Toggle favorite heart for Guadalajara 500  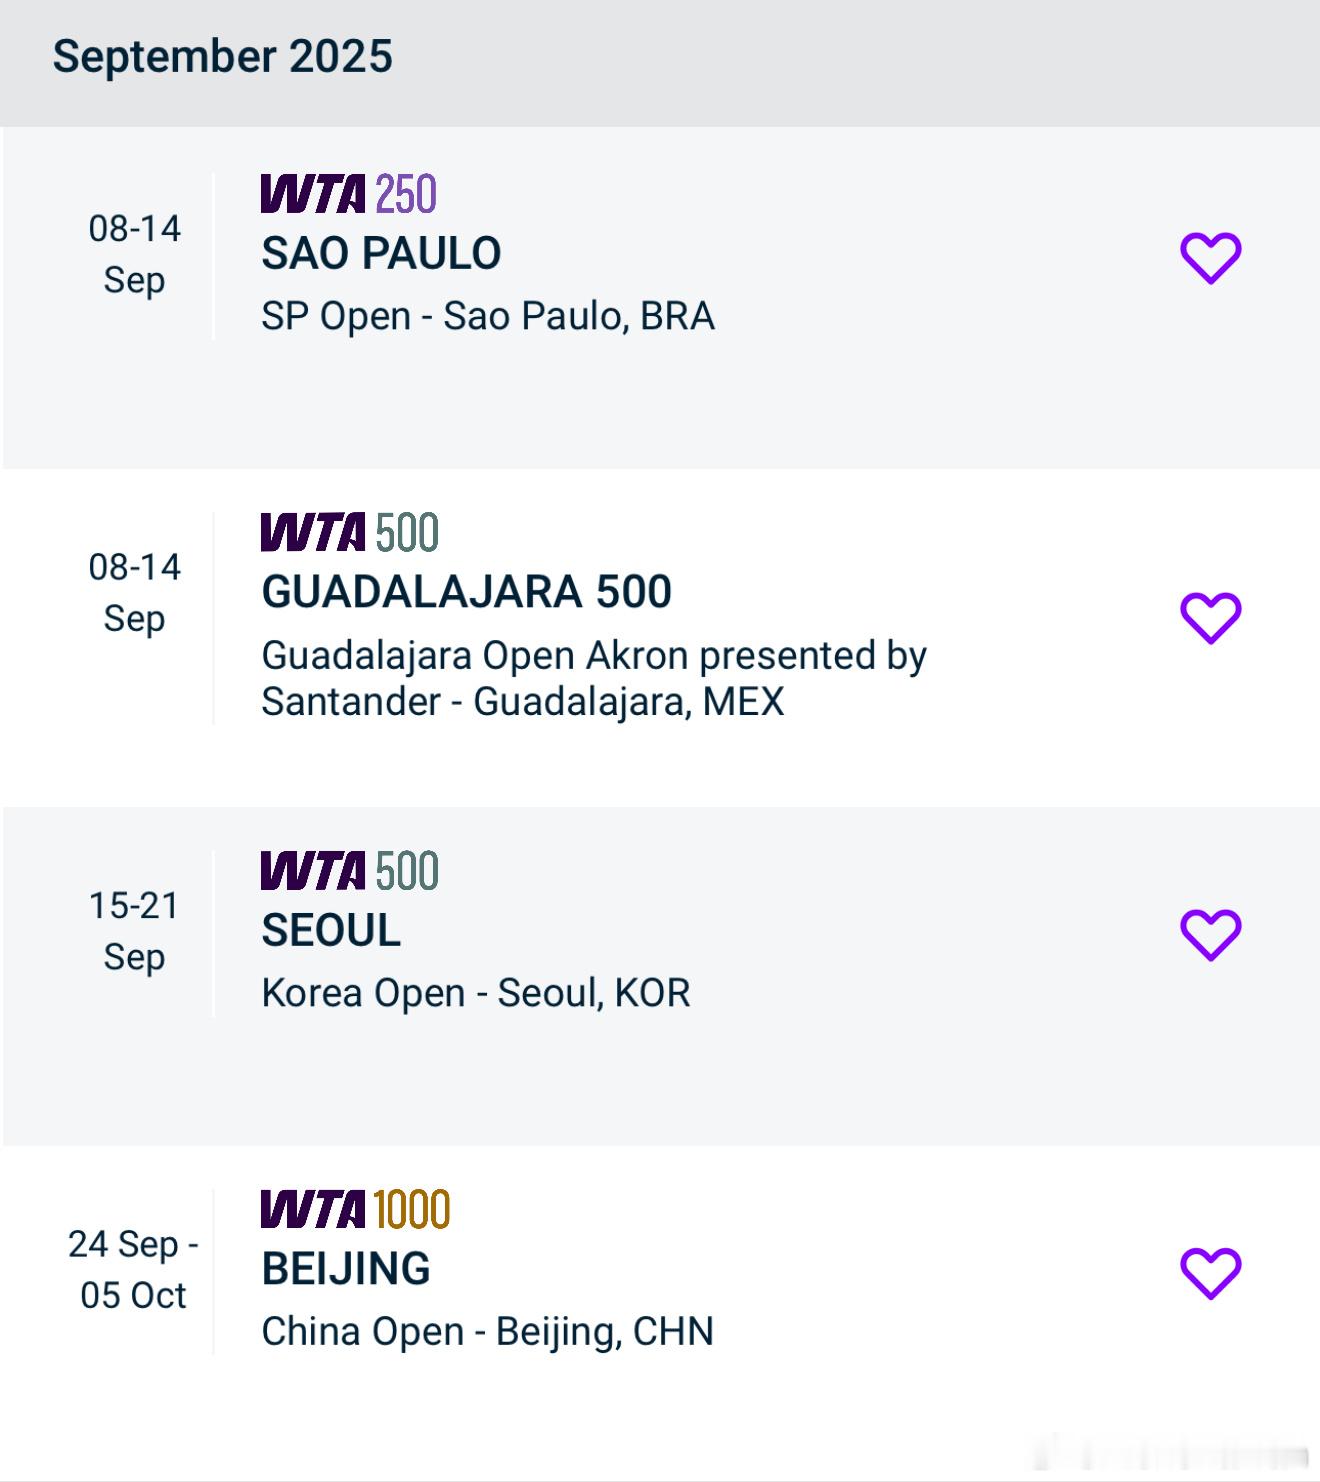pyautogui.click(x=1211, y=618)
